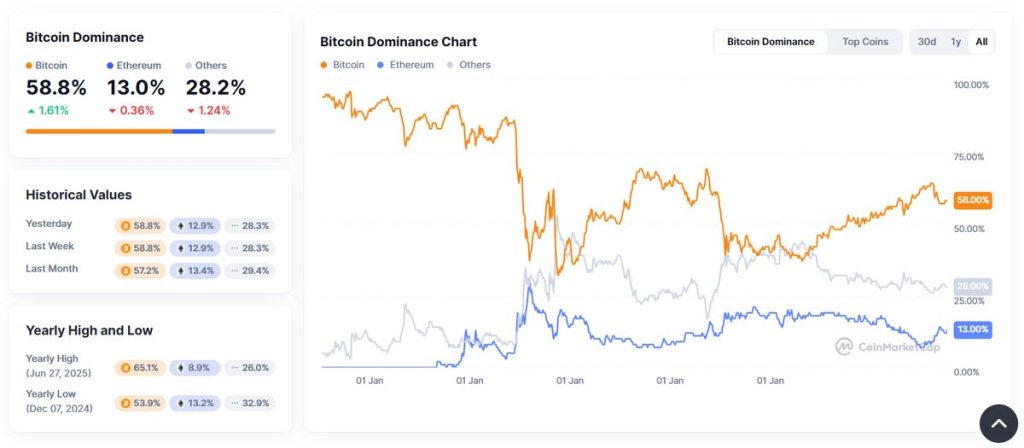The image size is (1024, 448).
Task: Toggle the Bitcoin series label in the chart legend
Action: [x=350, y=65]
